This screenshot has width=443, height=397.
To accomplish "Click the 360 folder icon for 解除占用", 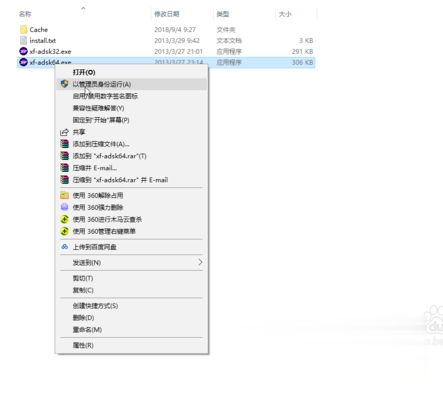I will click(64, 195).
